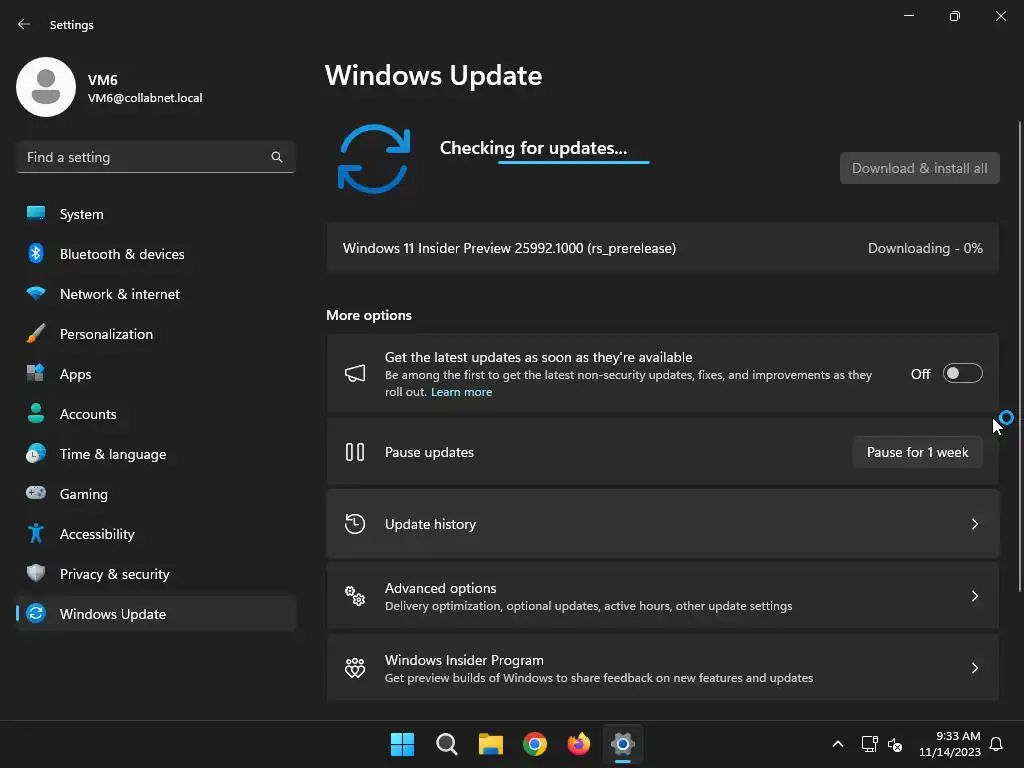Open Privacy & security settings
This screenshot has width=1024, height=768.
click(x=156, y=573)
